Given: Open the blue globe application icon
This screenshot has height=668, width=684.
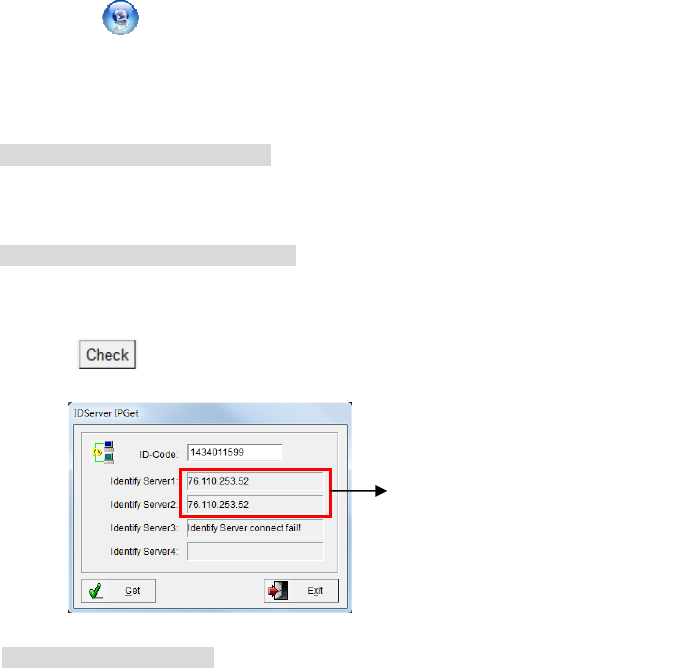Looking at the screenshot, I should coord(120,17).
